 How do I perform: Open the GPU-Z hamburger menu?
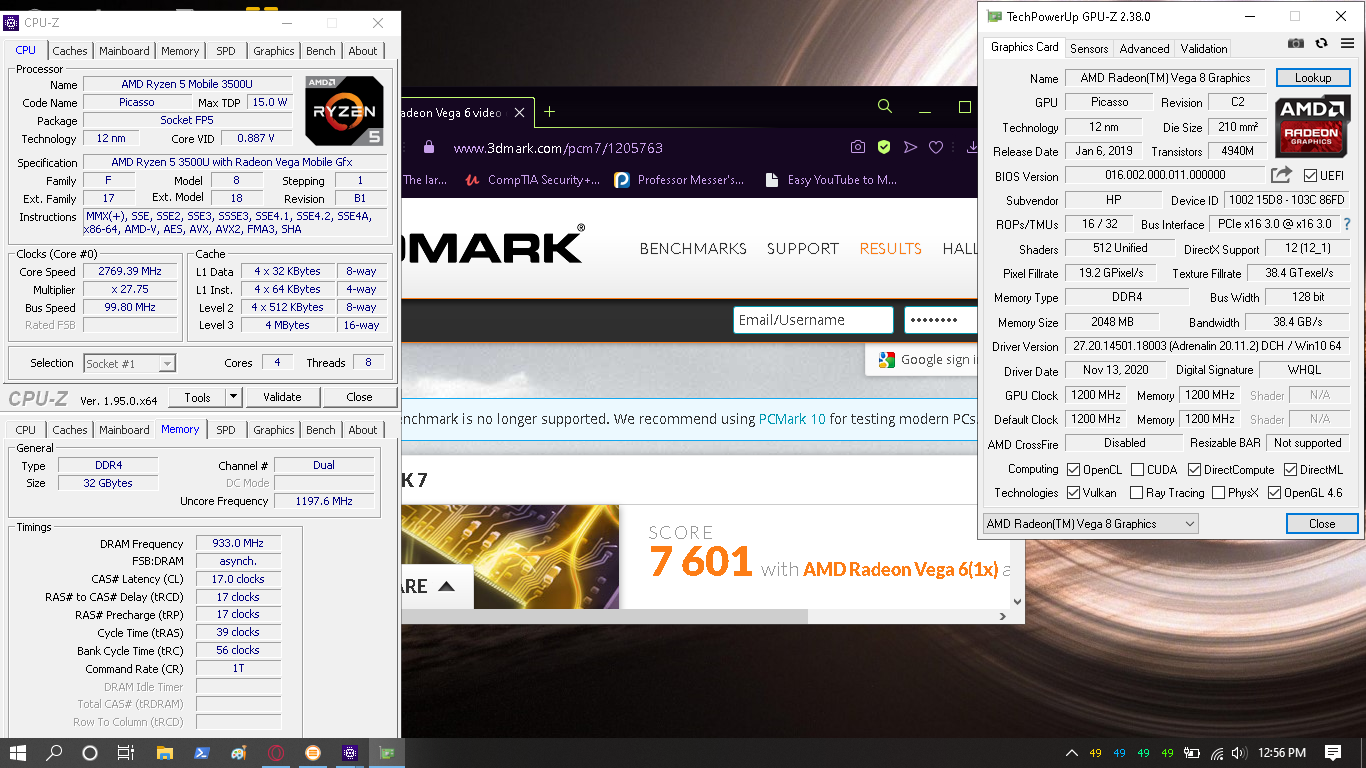pos(1347,43)
